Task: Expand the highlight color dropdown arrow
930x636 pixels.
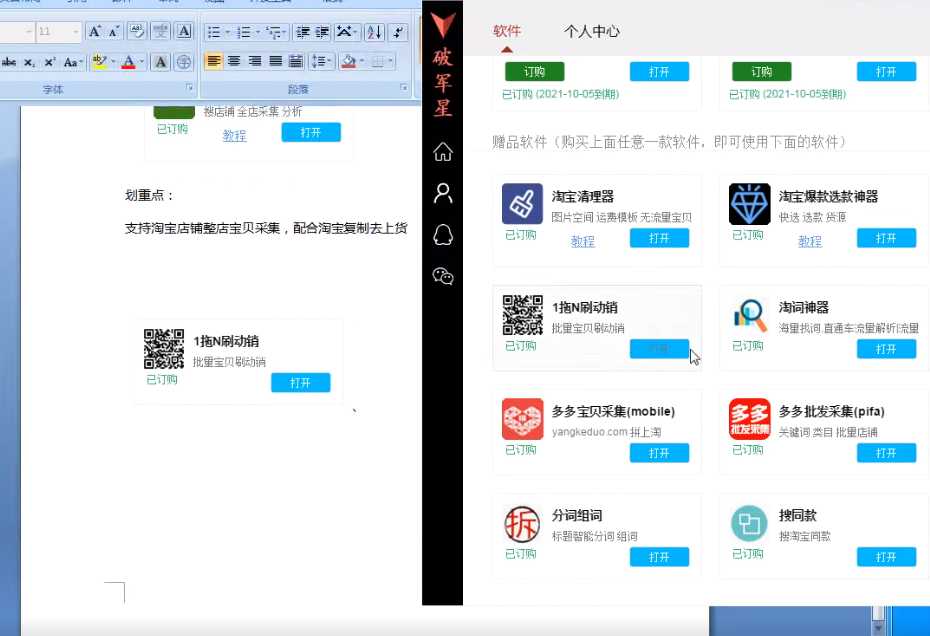Action: tap(113, 62)
